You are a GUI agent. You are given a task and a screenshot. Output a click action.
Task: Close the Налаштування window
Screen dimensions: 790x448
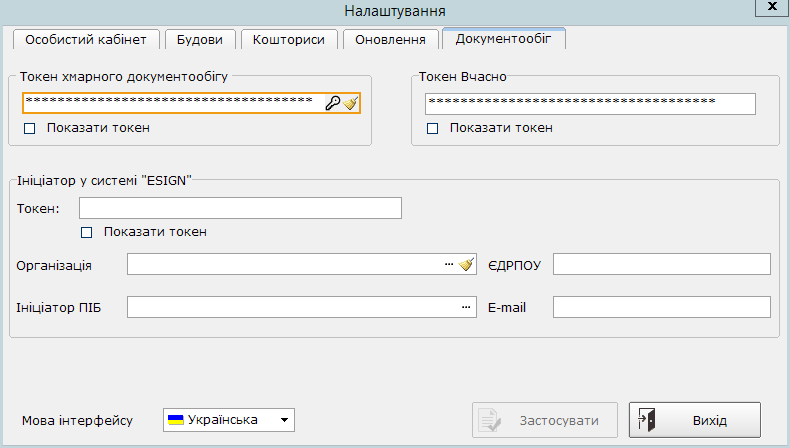[x=769, y=6]
